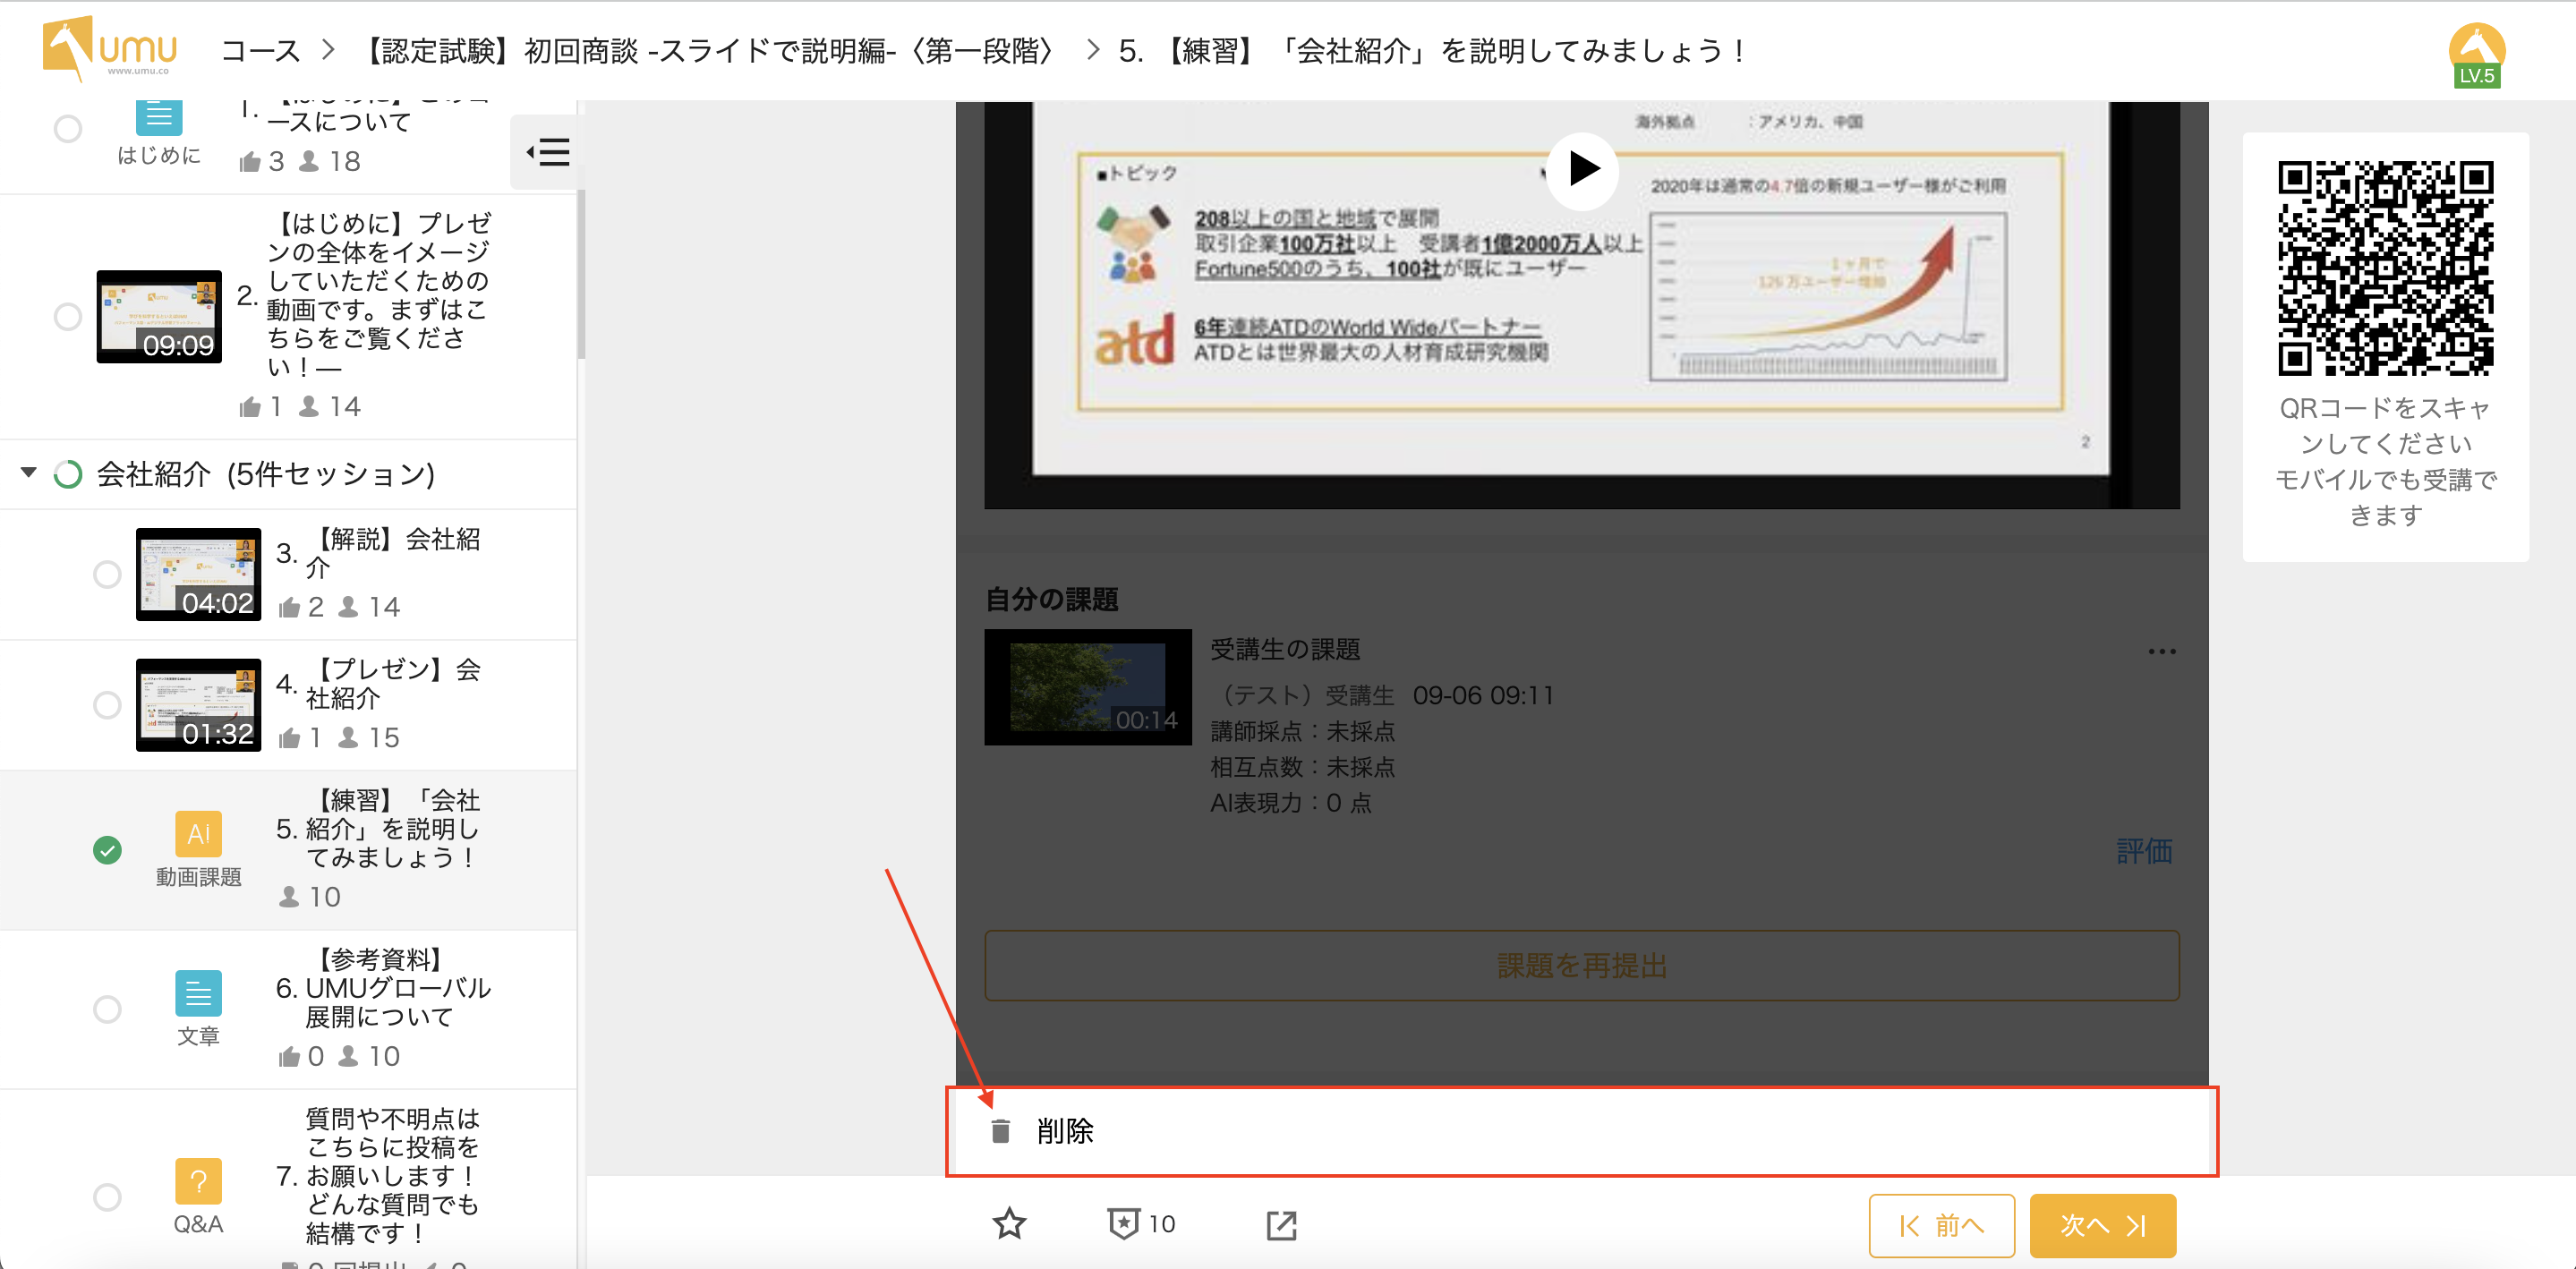This screenshot has height=1269, width=2576.
Task: Collapse the sidebar with the list toggle icon
Action: tap(548, 152)
